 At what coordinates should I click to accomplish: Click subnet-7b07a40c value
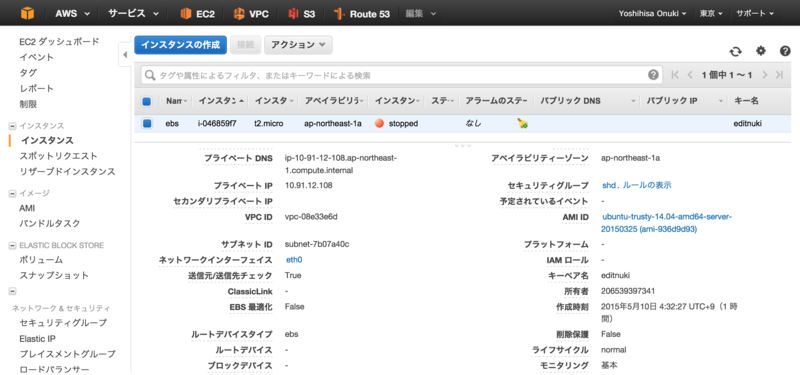click(x=317, y=244)
